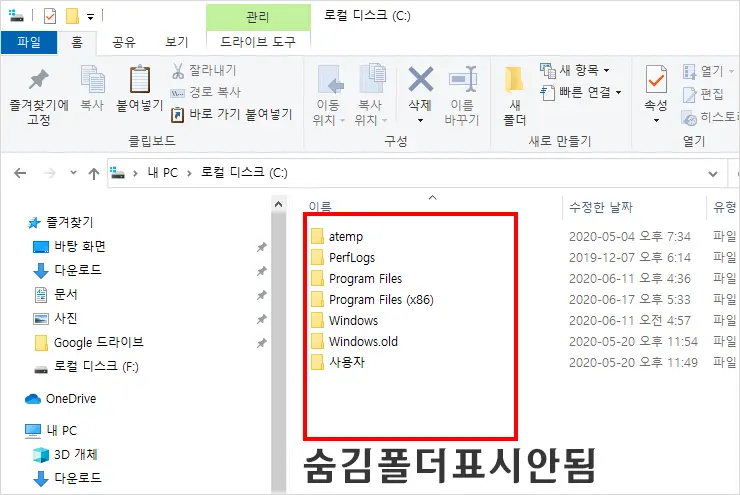740x495 pixels.
Task: Open the address bar history dropdown
Action: pos(713,174)
